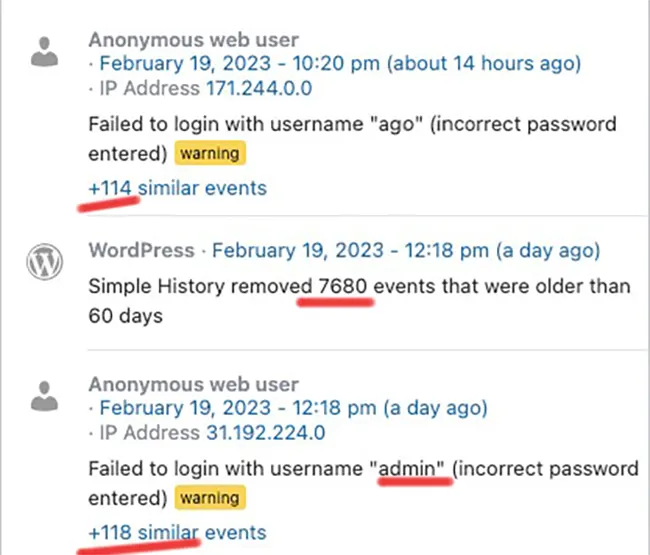Click the "WordPress" initiator name
Screen dimensions: 650x555
coord(141,250)
